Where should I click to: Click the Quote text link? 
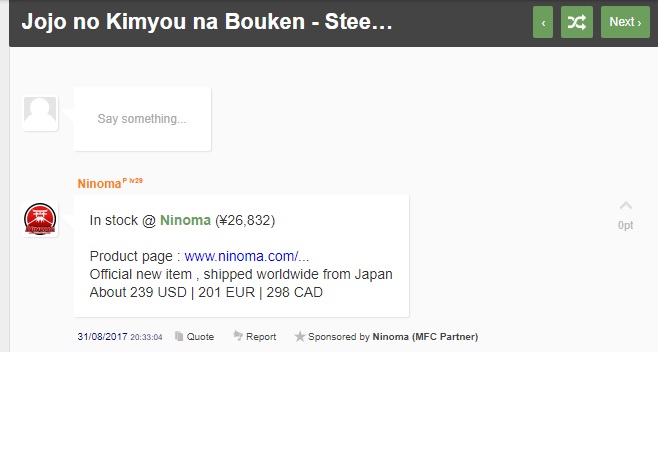(x=200, y=337)
